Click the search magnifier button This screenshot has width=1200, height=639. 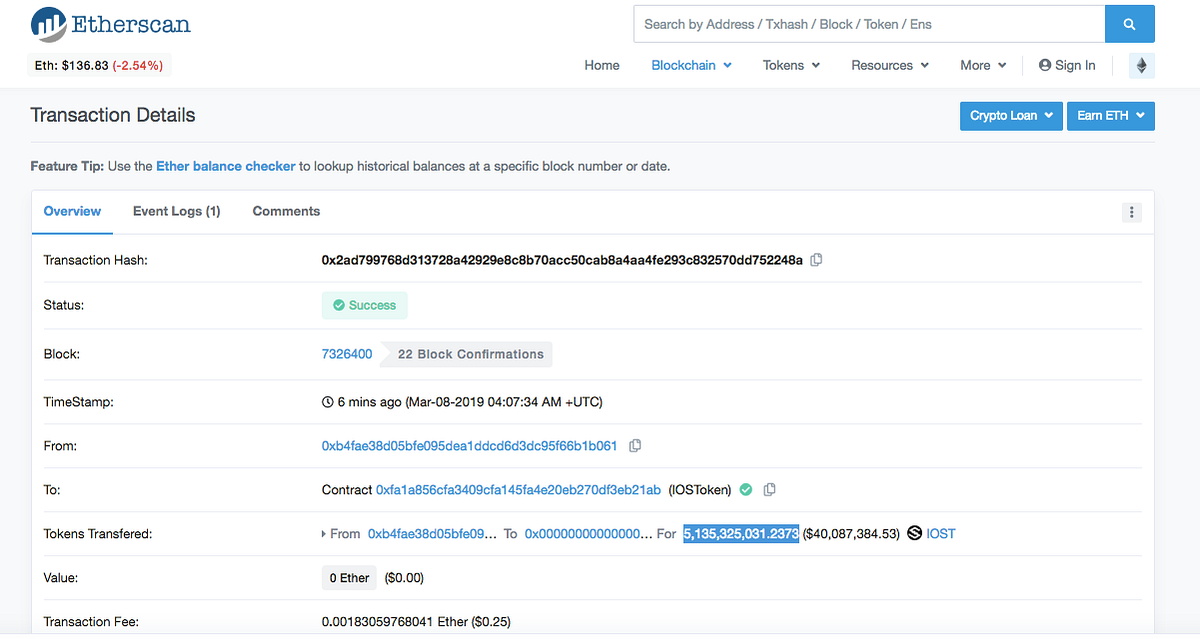coord(1129,23)
